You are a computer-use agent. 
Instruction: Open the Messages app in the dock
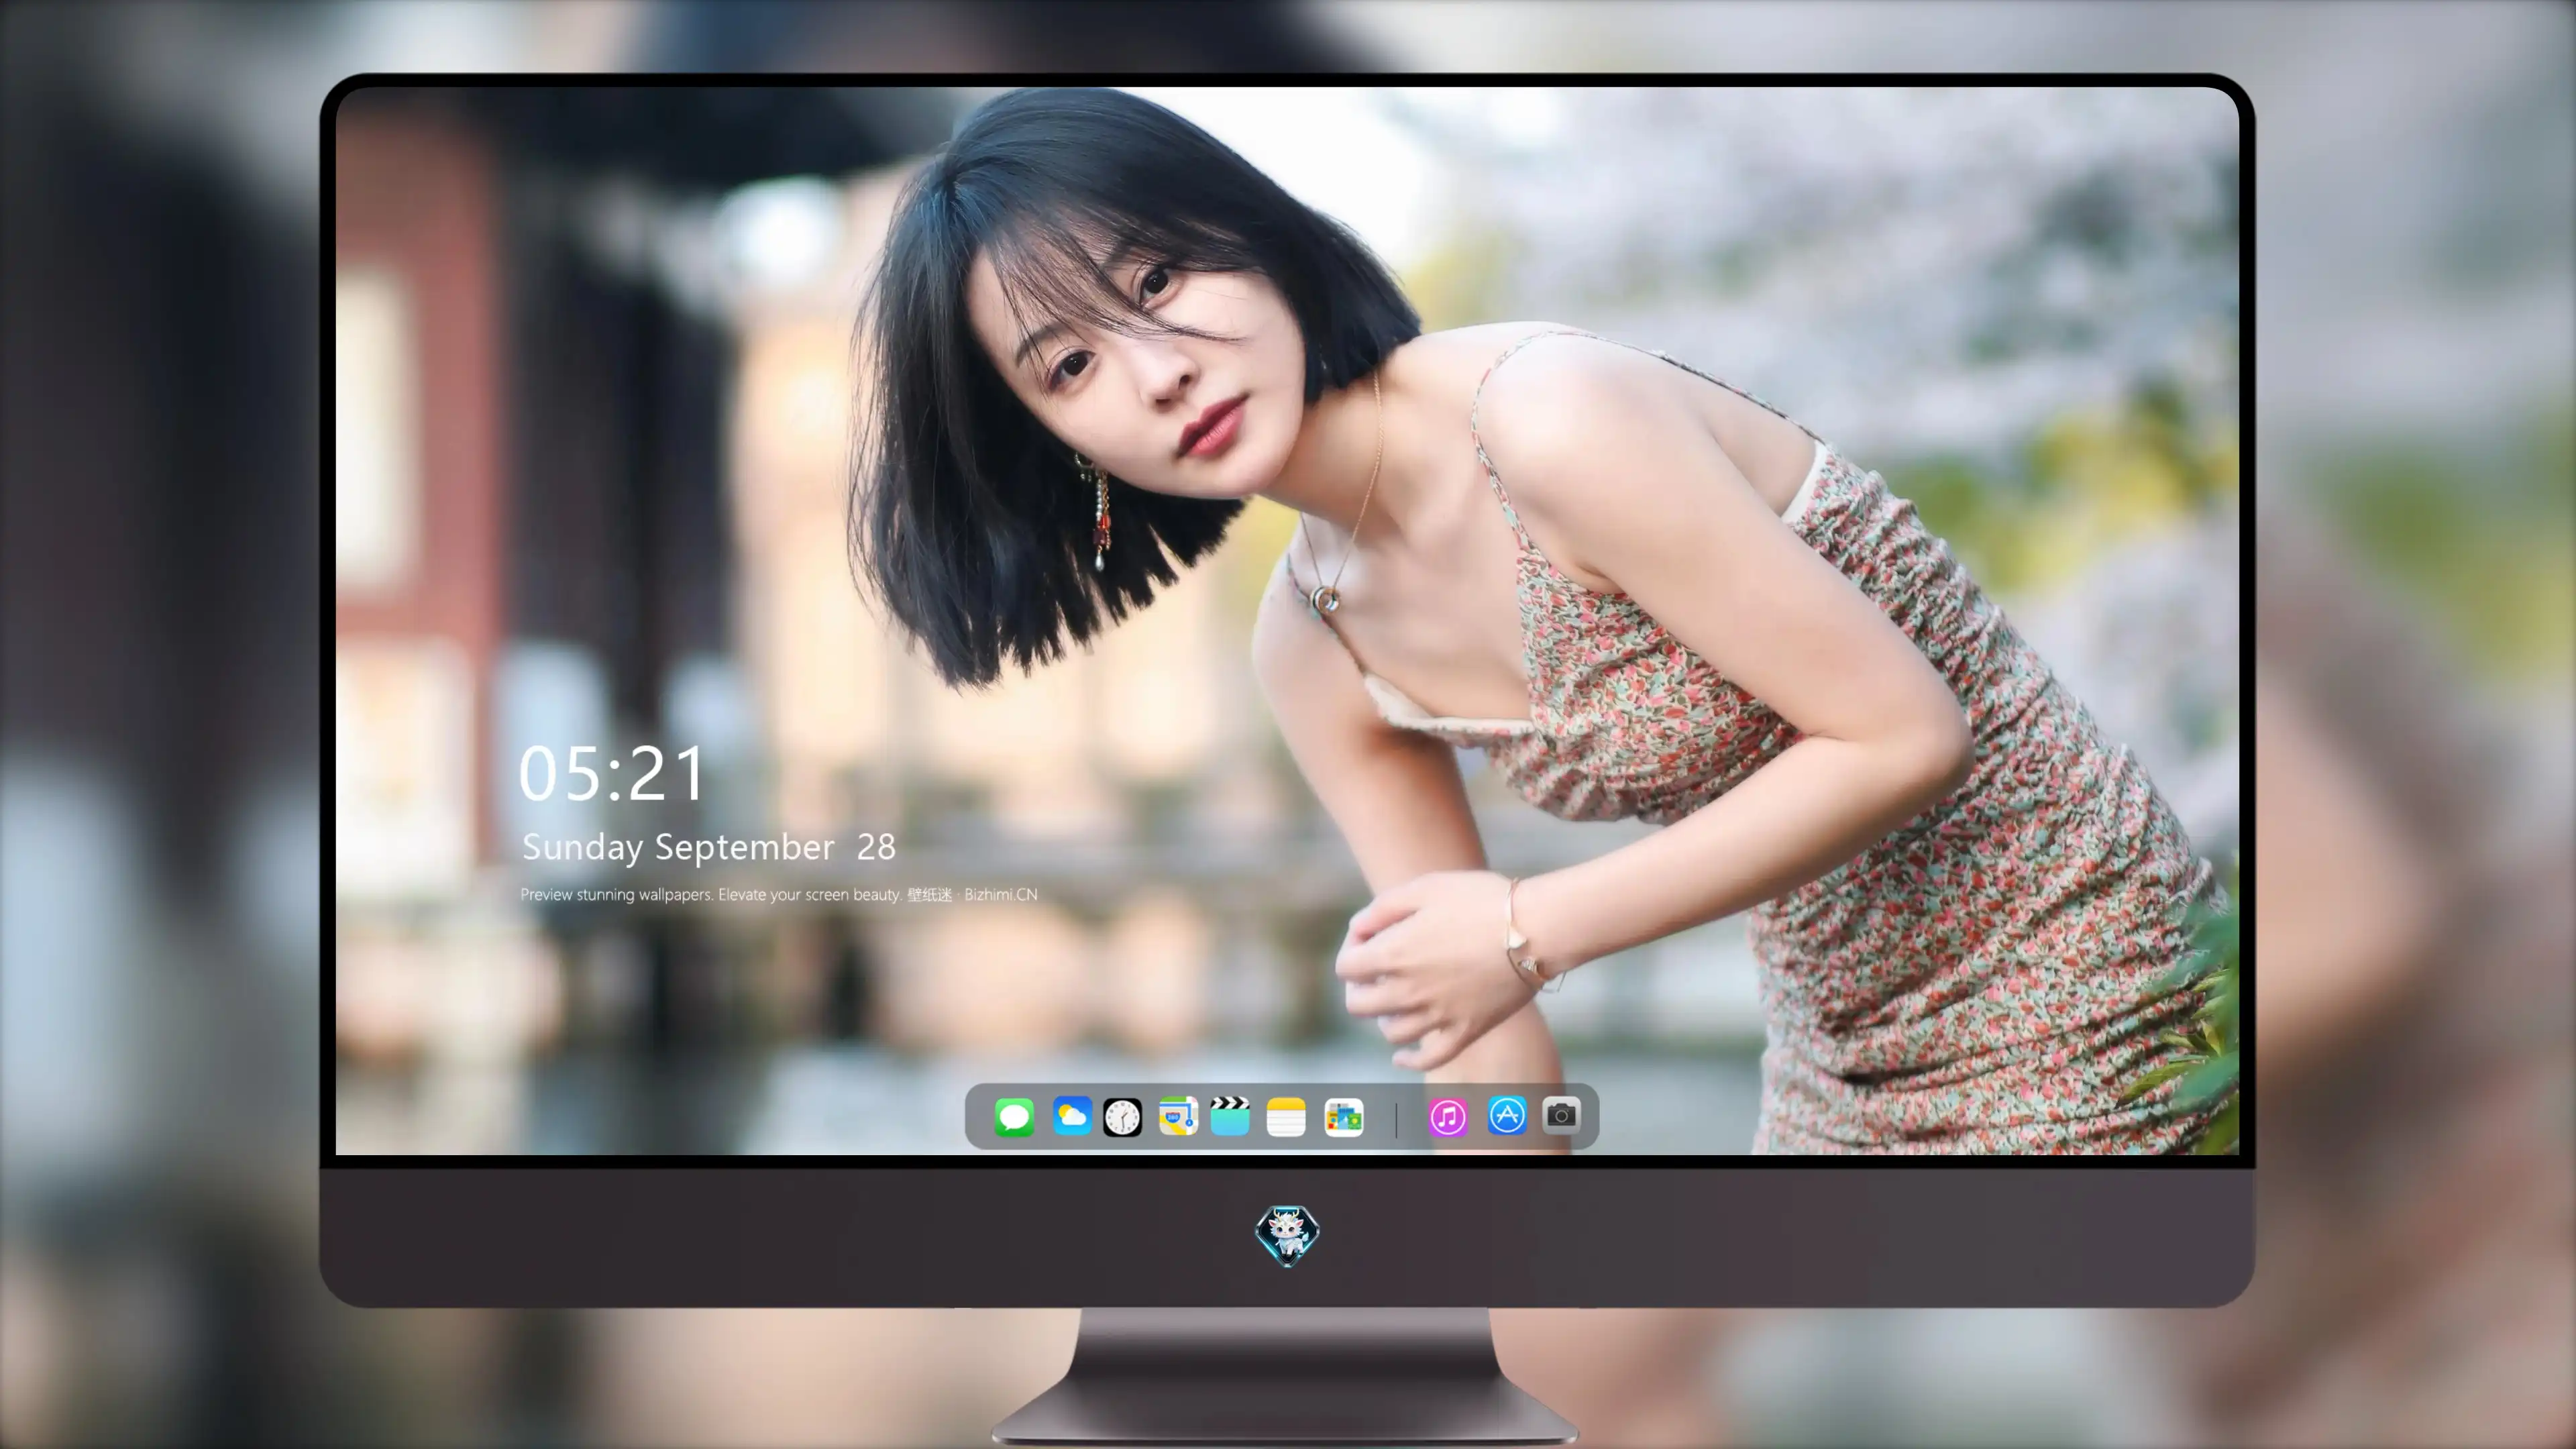1014,1116
